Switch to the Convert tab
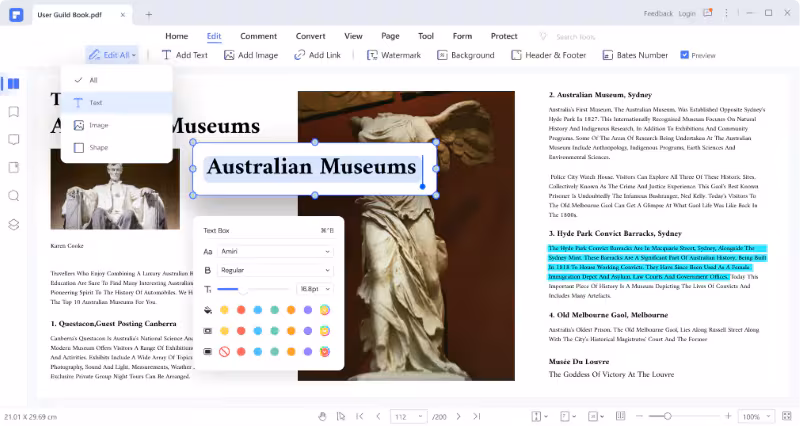The width and height of the screenshot is (800, 426). coord(310,36)
